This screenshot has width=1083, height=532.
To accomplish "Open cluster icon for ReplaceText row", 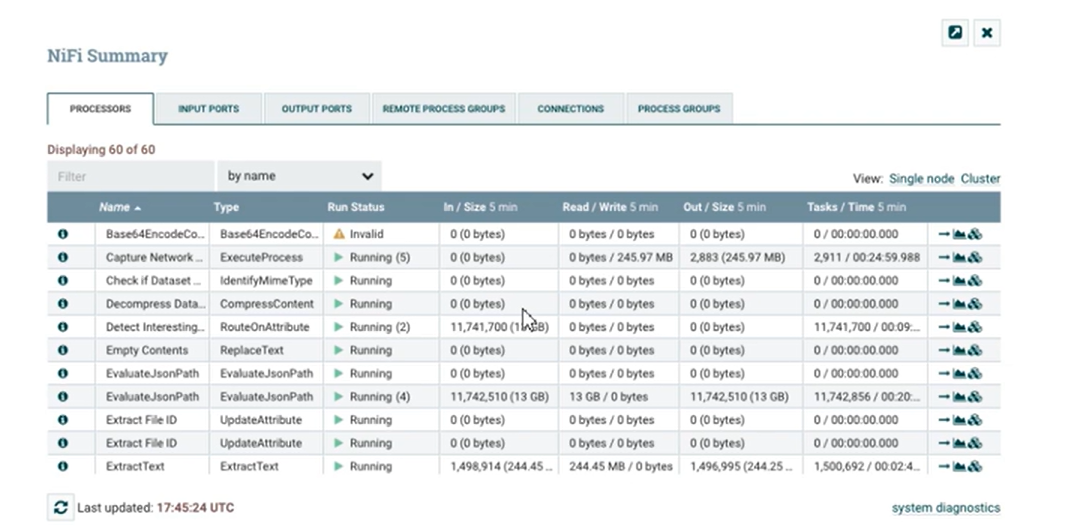I will [x=975, y=350].
